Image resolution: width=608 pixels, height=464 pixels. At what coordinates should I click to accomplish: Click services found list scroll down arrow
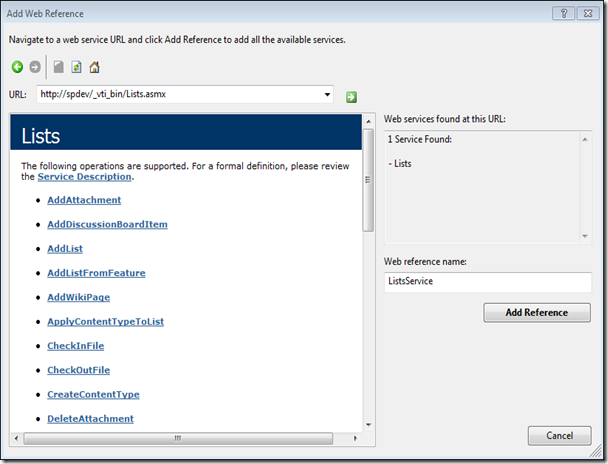pos(585,236)
